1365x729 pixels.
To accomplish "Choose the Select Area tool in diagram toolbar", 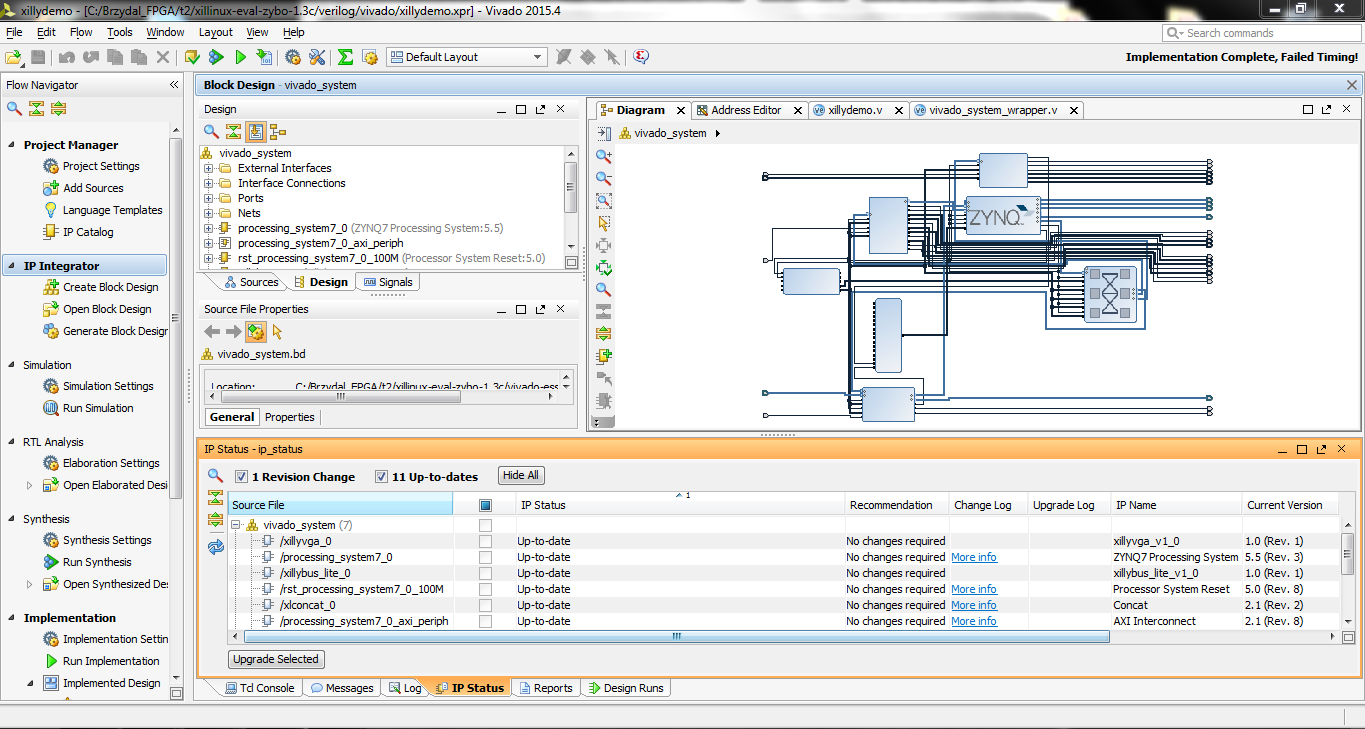I will [x=603, y=223].
